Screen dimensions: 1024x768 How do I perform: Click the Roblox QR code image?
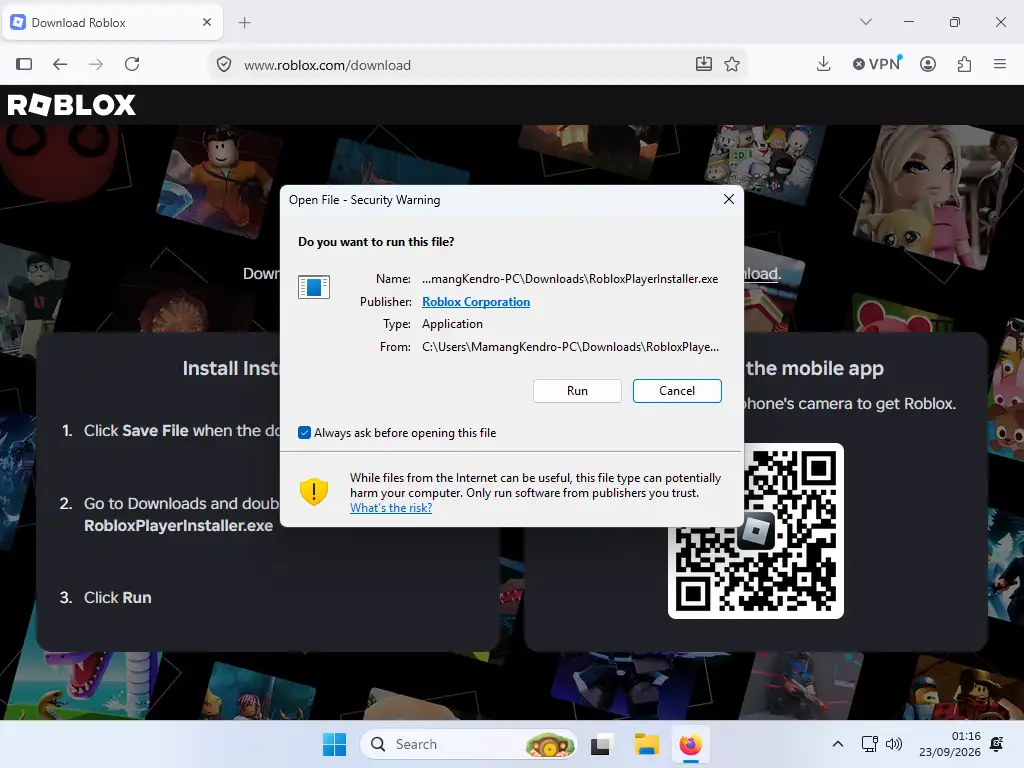click(756, 531)
